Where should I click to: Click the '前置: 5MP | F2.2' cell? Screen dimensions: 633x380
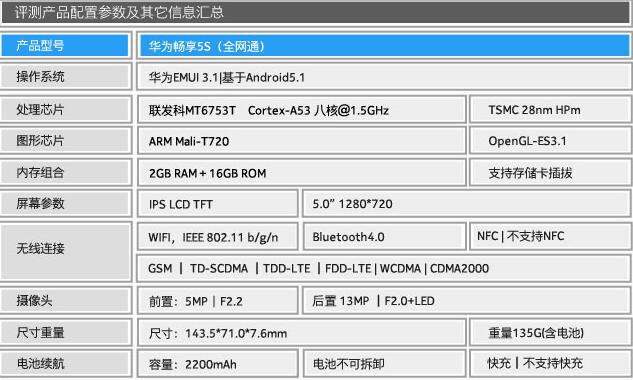pos(218,301)
